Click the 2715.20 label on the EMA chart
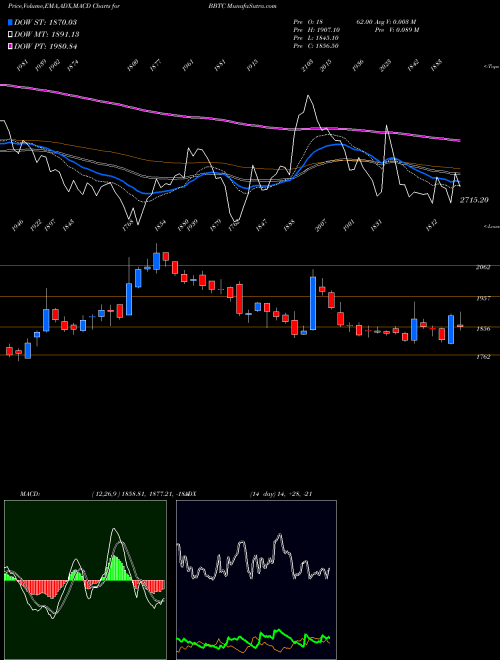This screenshot has width=500, height=660. pos(474,200)
